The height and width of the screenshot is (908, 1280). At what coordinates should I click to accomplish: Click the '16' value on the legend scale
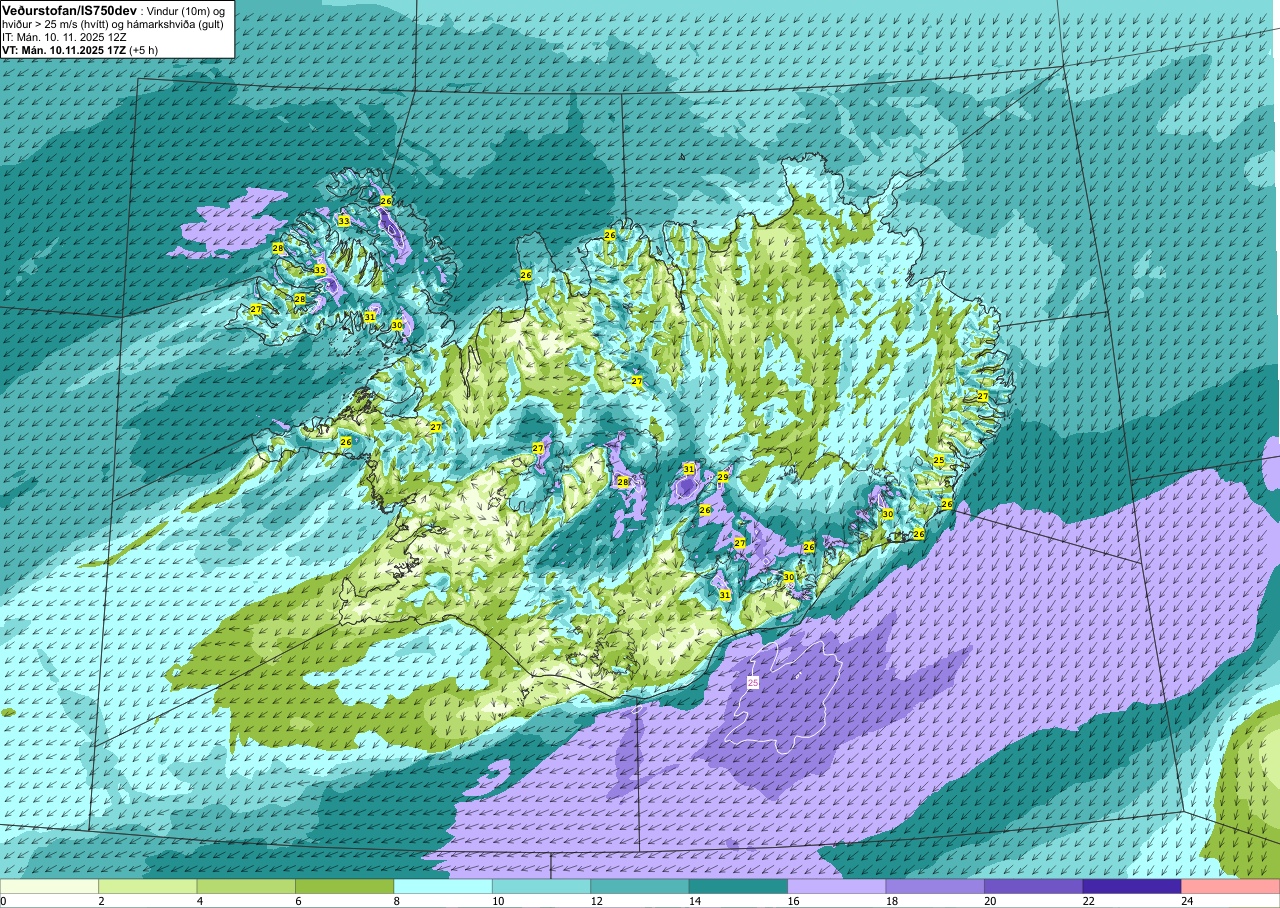[x=792, y=901]
